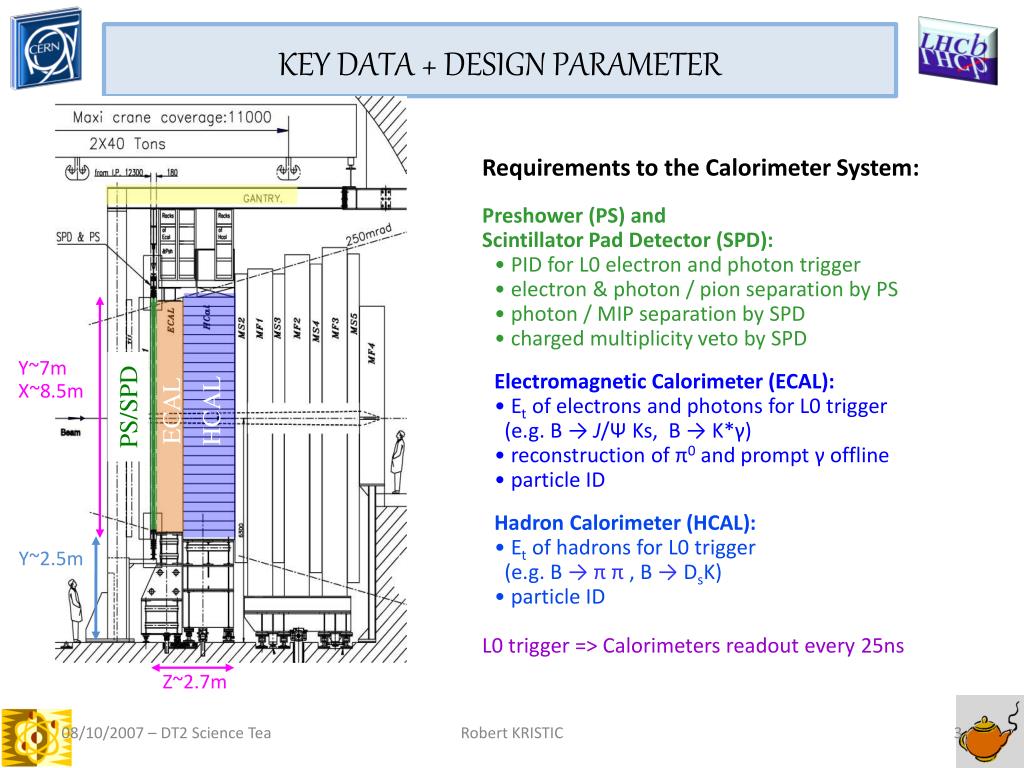Click bullet Et of electrons and photons

[691, 406]
